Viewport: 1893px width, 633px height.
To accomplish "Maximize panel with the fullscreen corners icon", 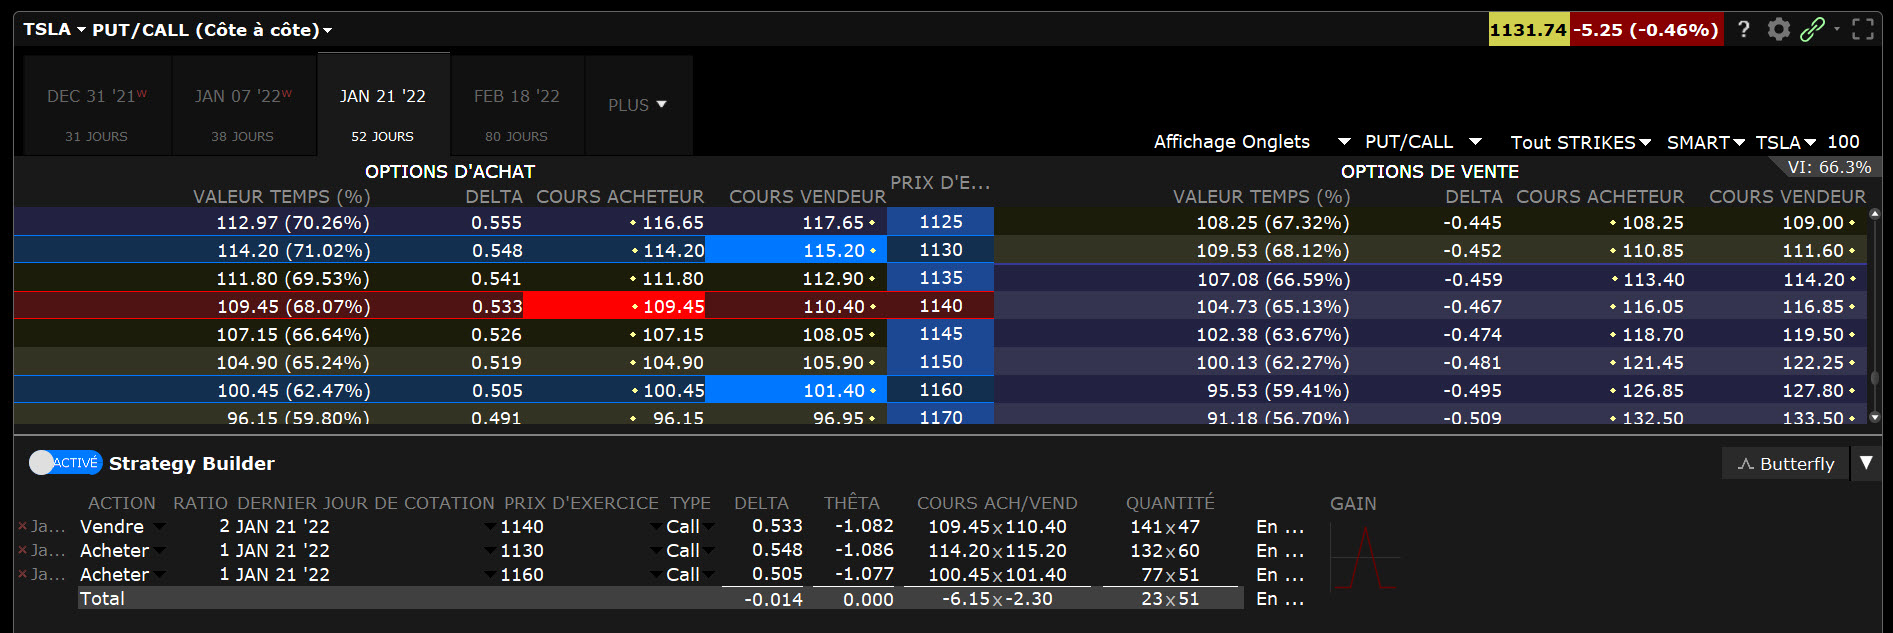I will 1863,29.
